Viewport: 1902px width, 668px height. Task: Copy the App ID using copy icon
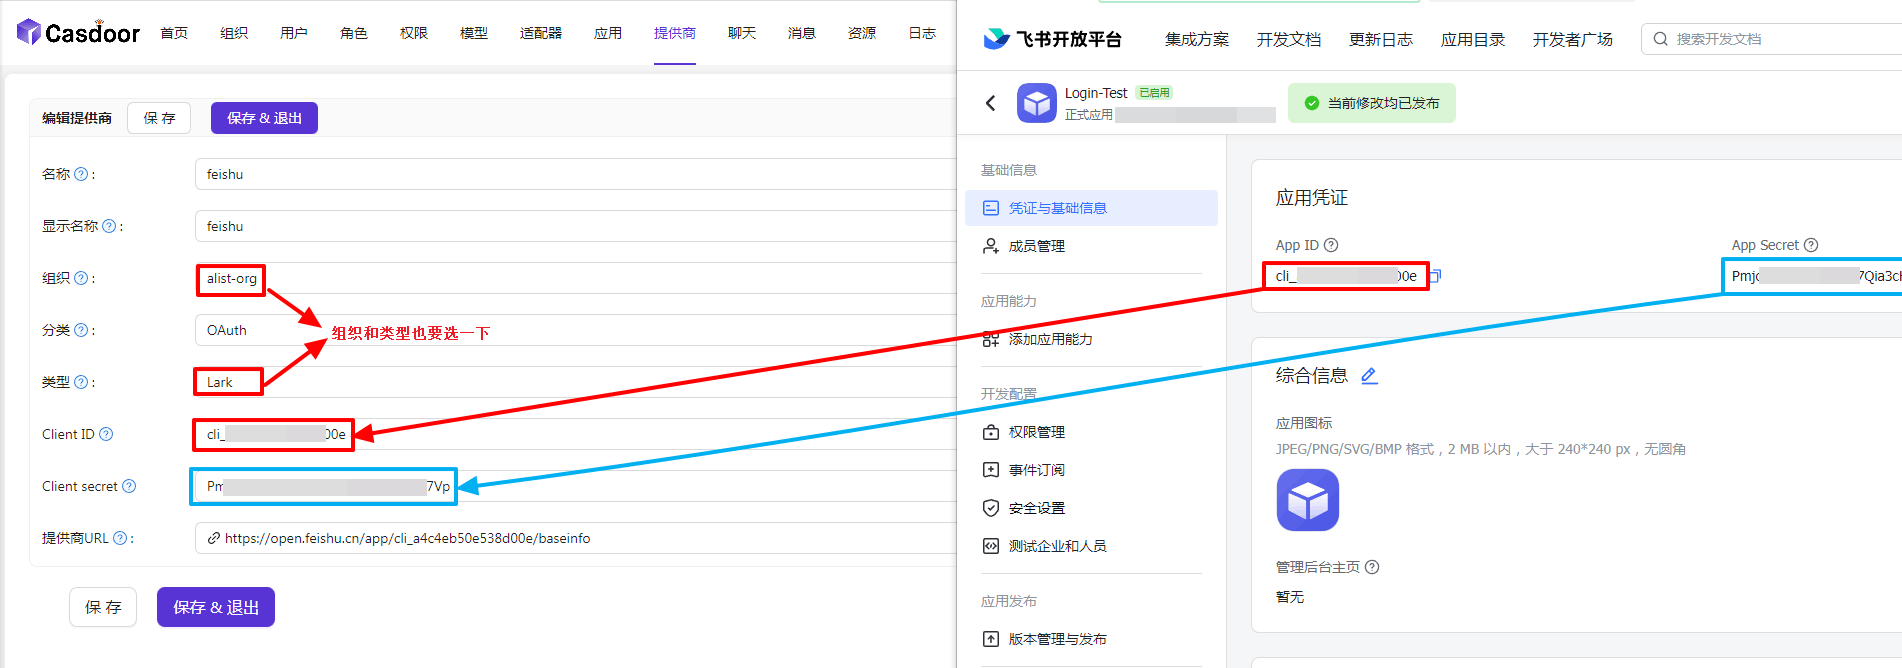coord(1435,276)
